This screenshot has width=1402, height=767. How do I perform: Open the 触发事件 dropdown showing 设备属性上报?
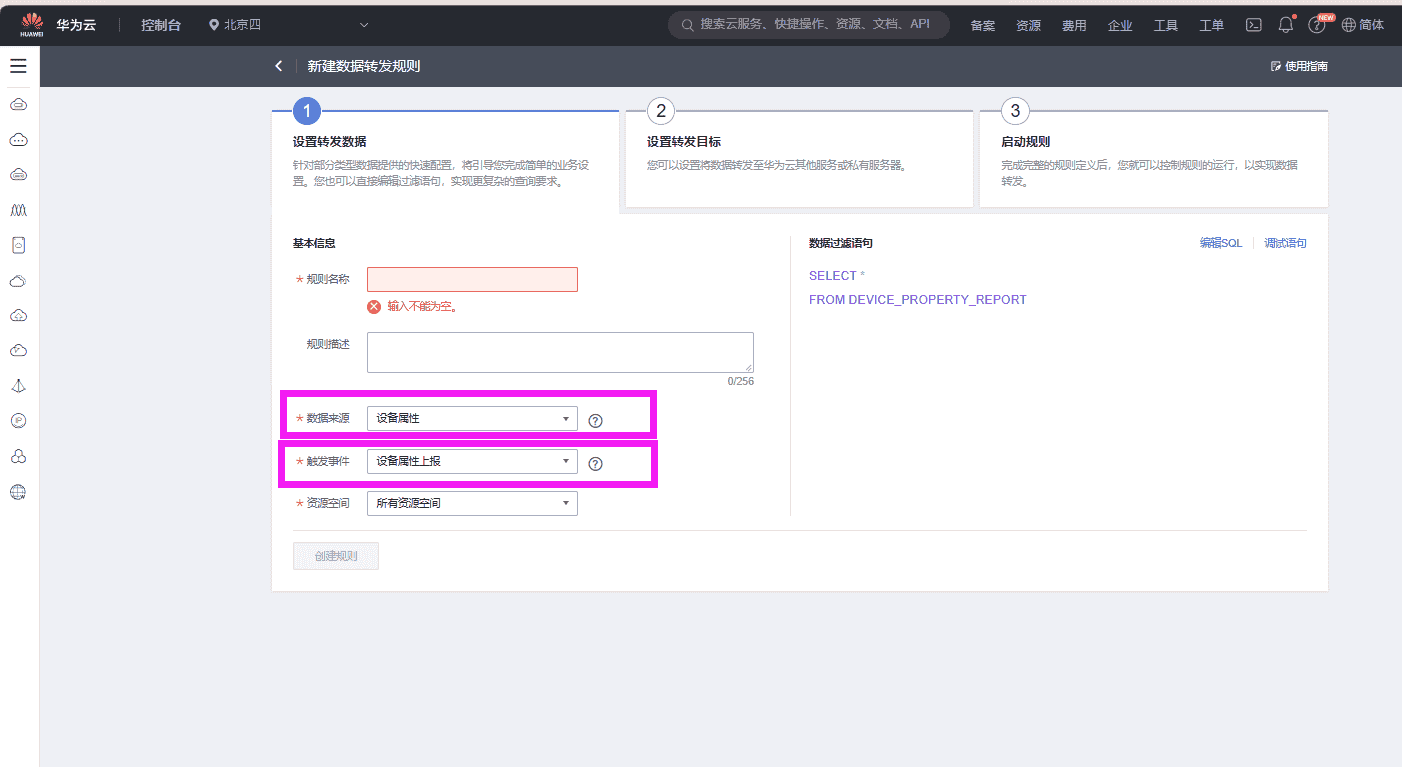[471, 461]
